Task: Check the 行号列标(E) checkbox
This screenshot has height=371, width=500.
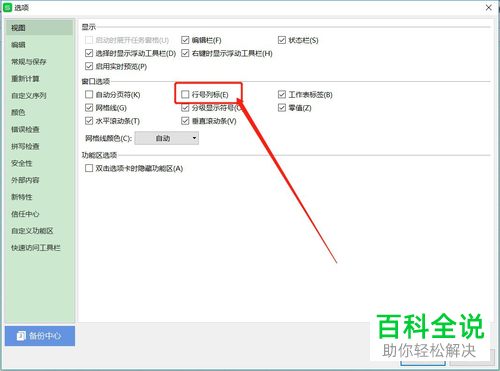Action: tap(185, 94)
